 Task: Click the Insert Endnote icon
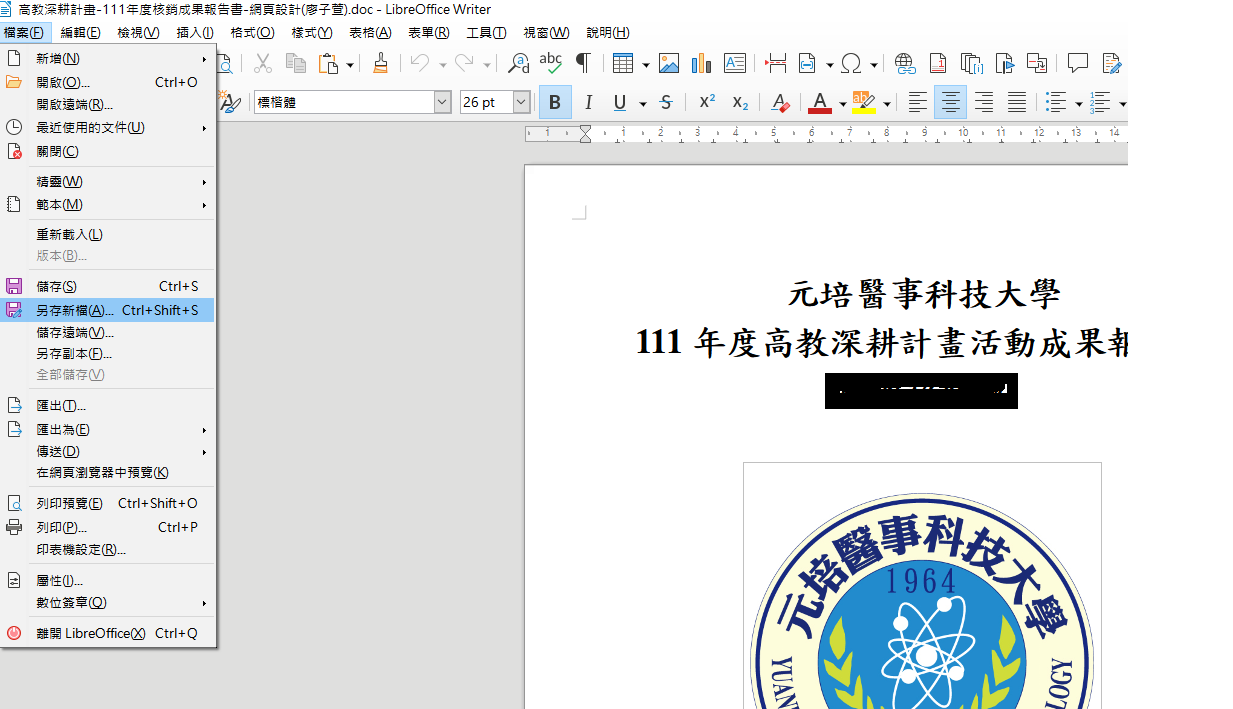971,64
